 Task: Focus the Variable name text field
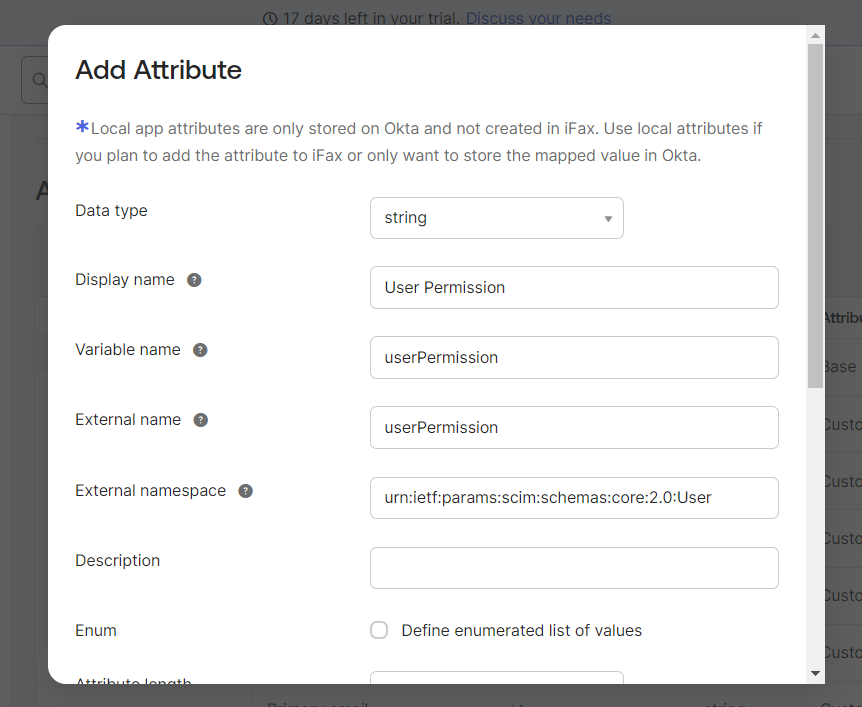[574, 357]
